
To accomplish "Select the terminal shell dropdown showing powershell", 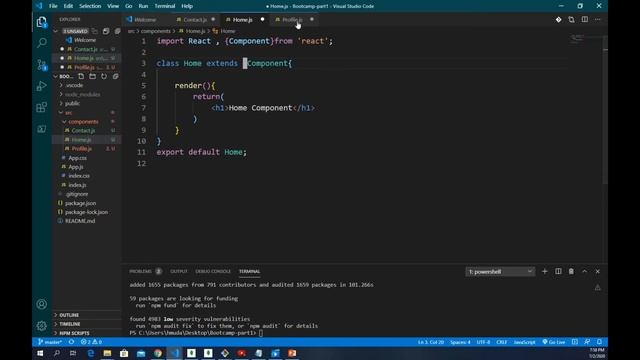I will pos(500,271).
